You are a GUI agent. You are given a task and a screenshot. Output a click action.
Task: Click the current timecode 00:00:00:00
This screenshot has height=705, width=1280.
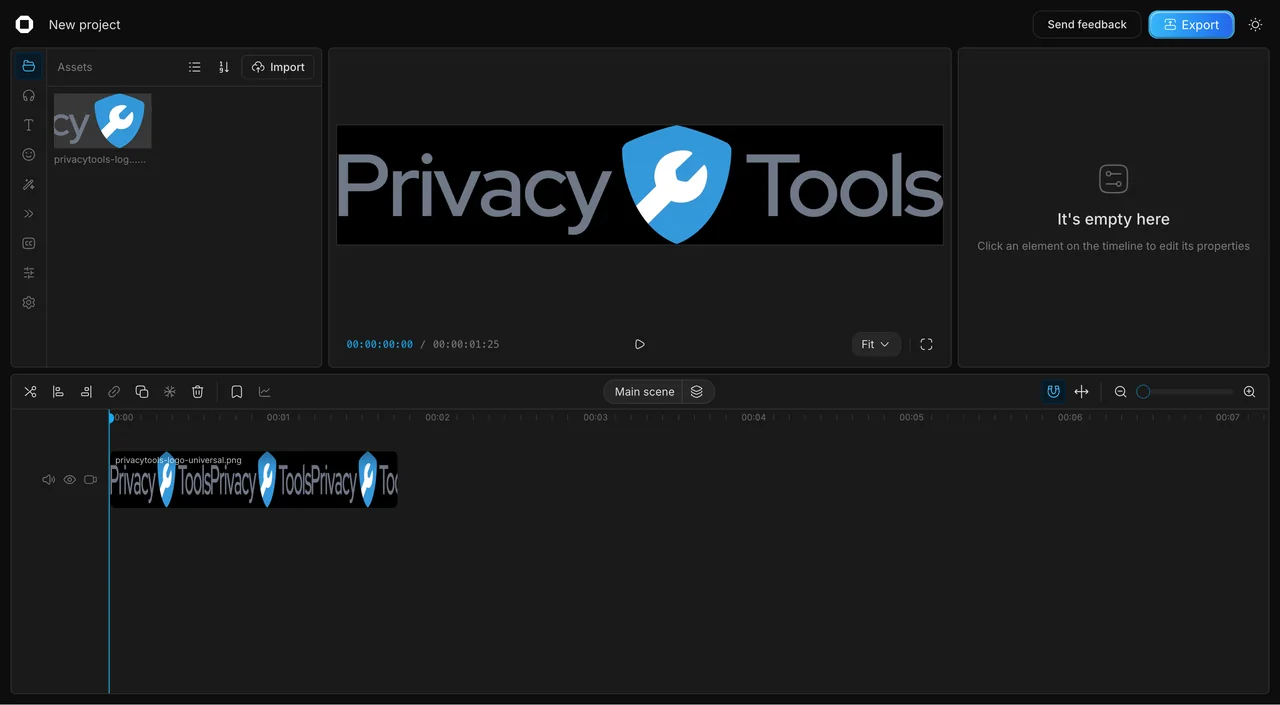(380, 344)
